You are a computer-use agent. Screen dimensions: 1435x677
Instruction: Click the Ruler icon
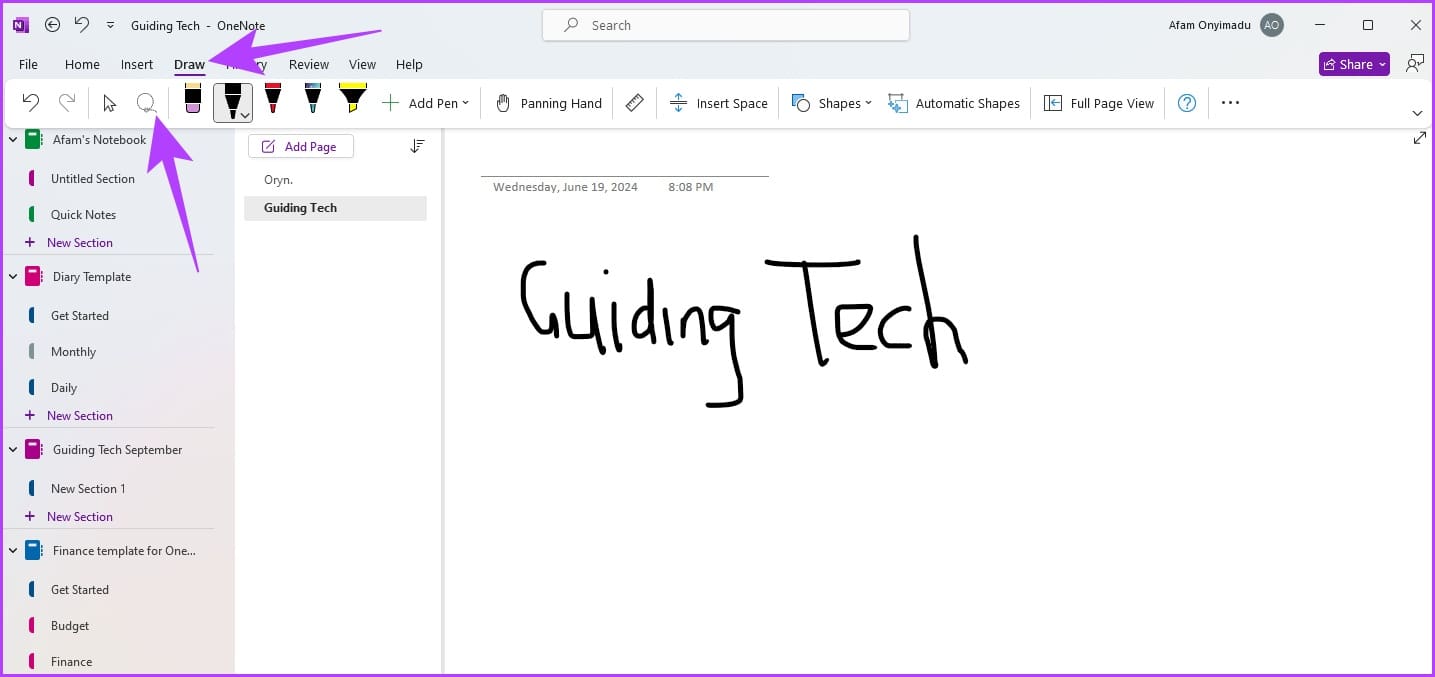tap(634, 102)
